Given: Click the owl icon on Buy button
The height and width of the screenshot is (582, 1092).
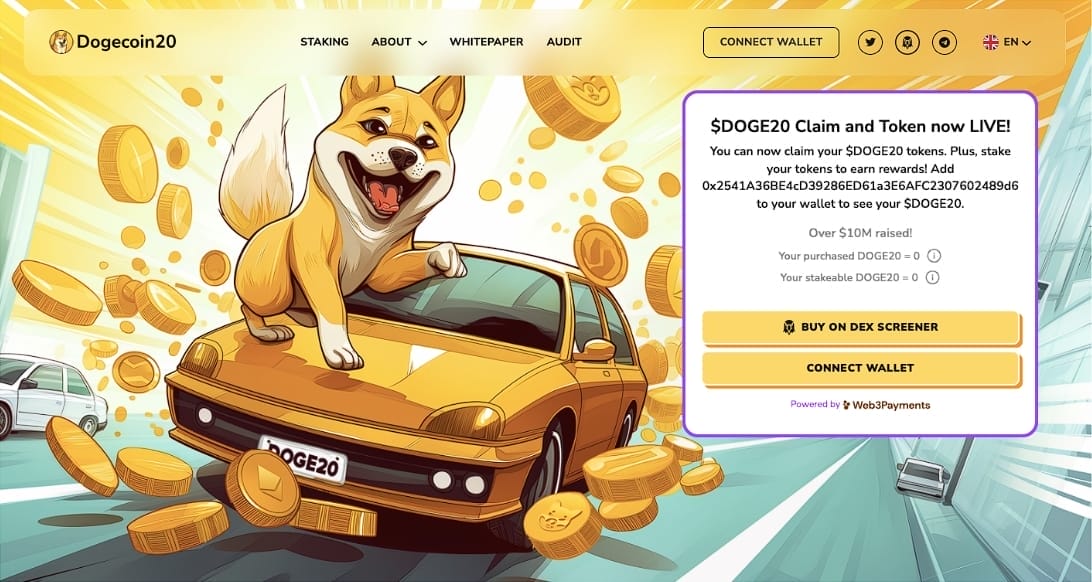Looking at the screenshot, I should [789, 327].
